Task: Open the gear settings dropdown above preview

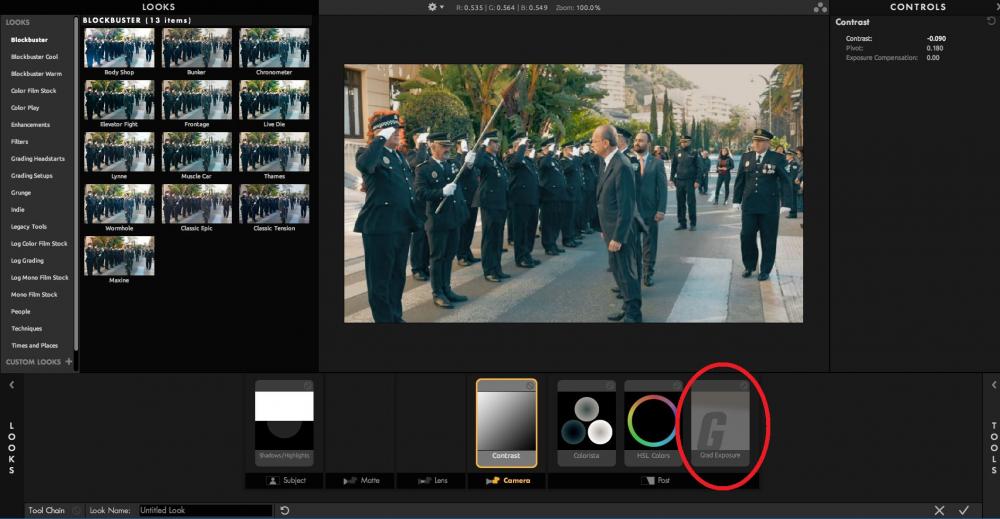Action: click(435, 7)
